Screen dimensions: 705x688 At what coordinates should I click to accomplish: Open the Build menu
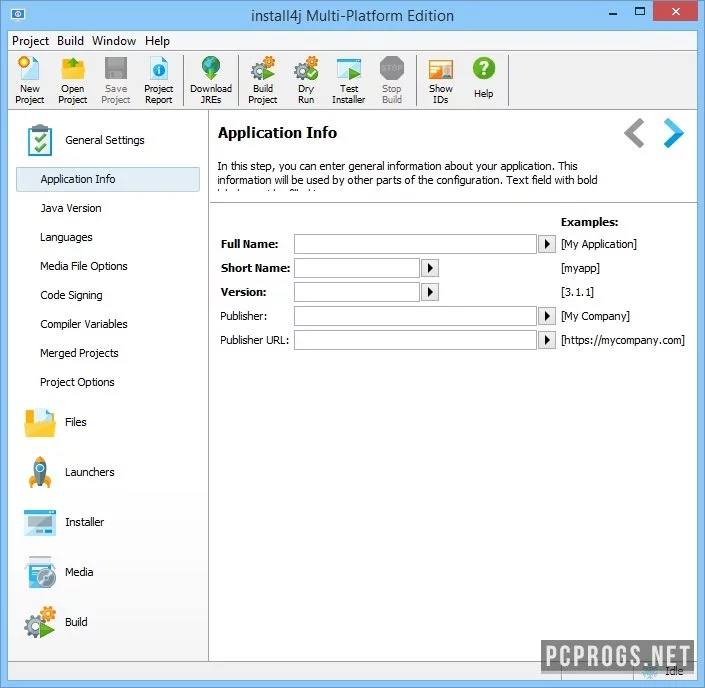[x=70, y=41]
